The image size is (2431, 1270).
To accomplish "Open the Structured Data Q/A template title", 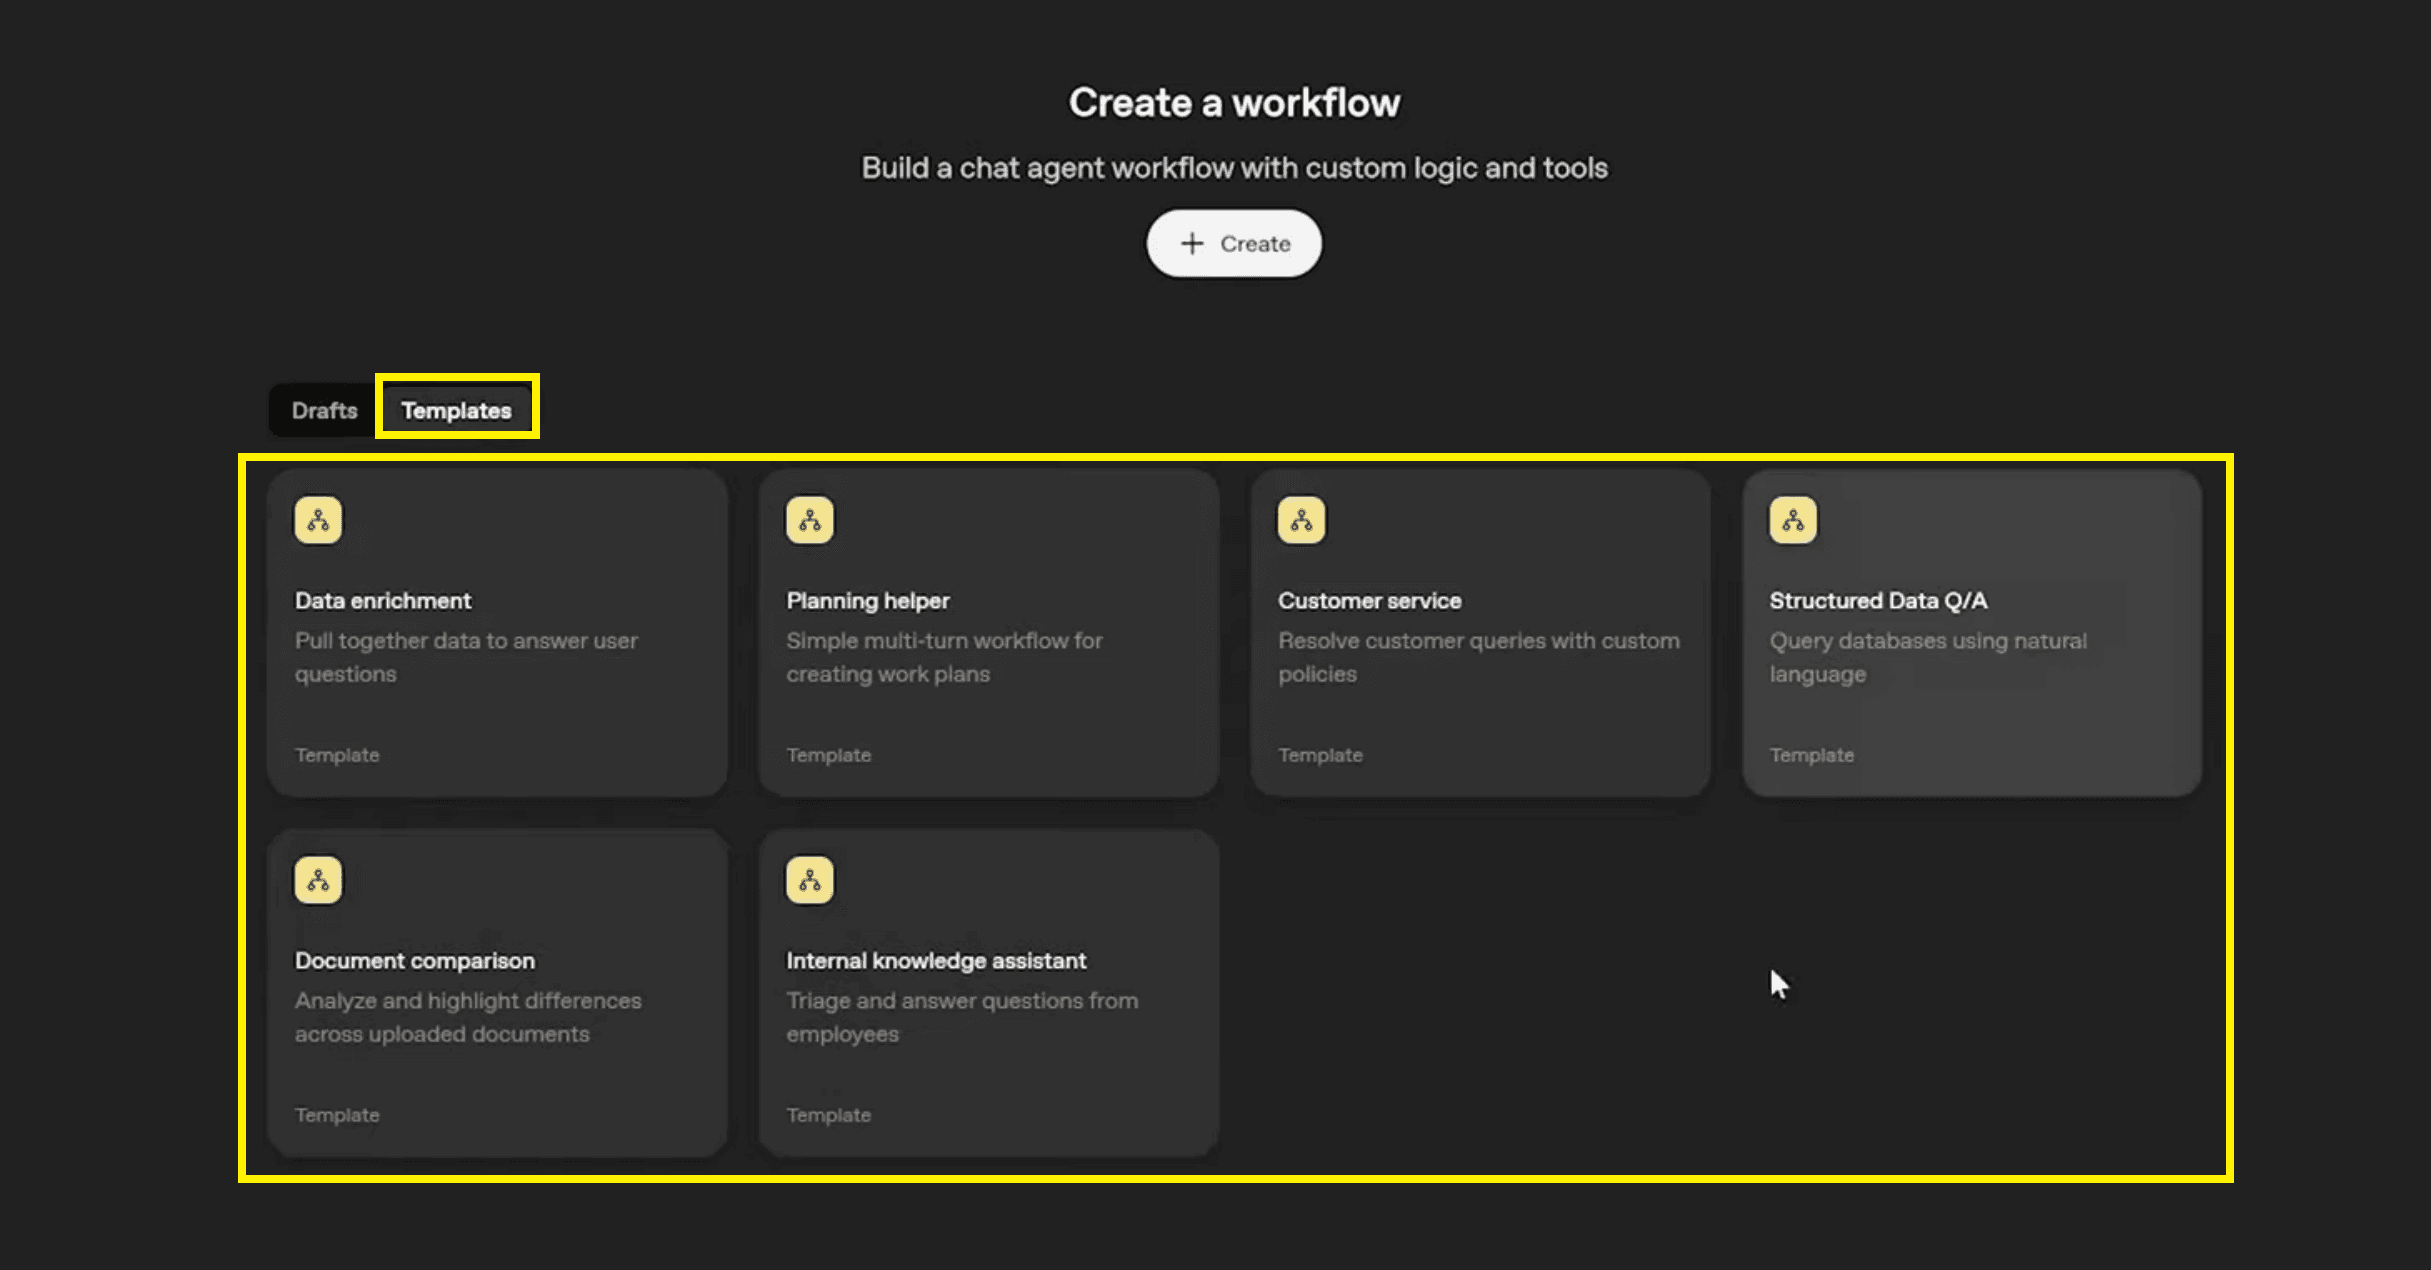I will [x=1878, y=600].
